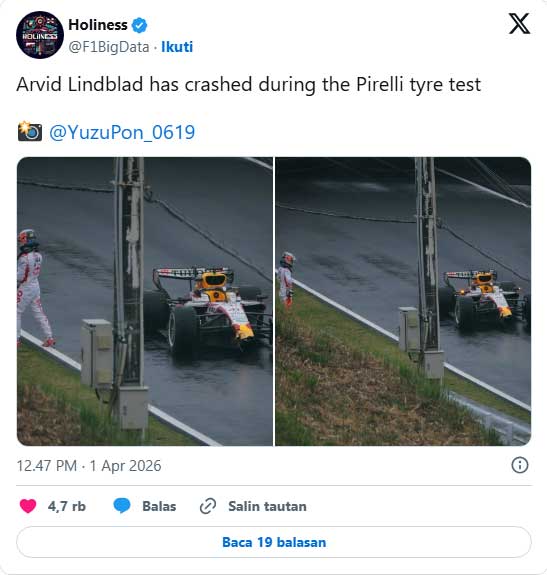
Task: Click the Balas reply button
Action: [159, 506]
